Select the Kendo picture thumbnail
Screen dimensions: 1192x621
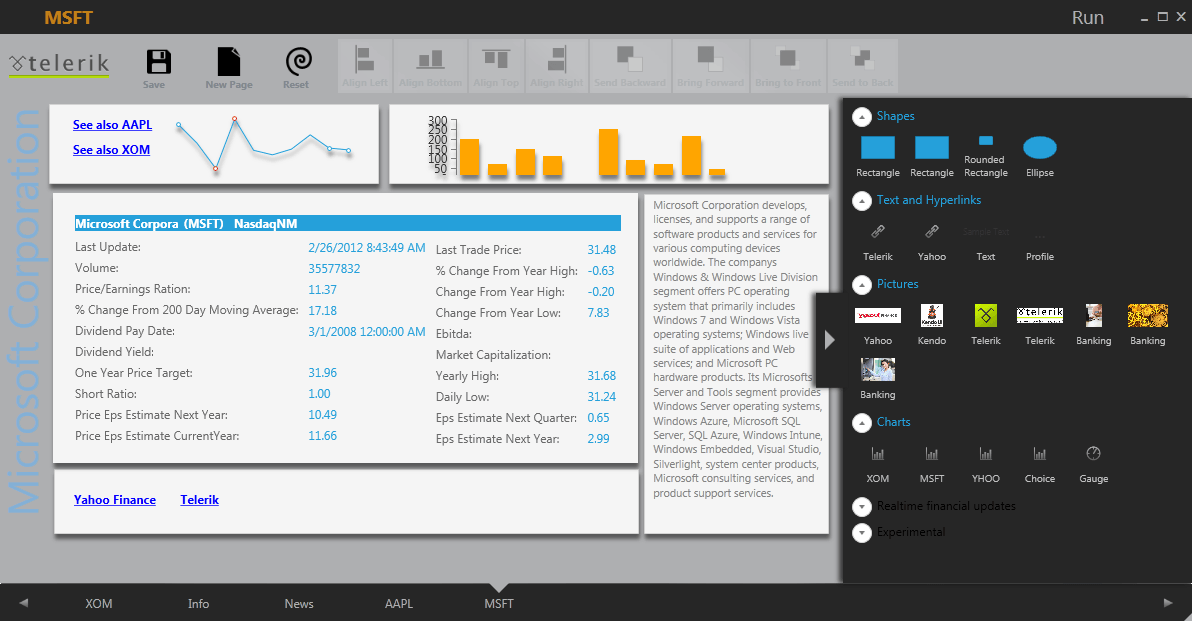(932, 315)
